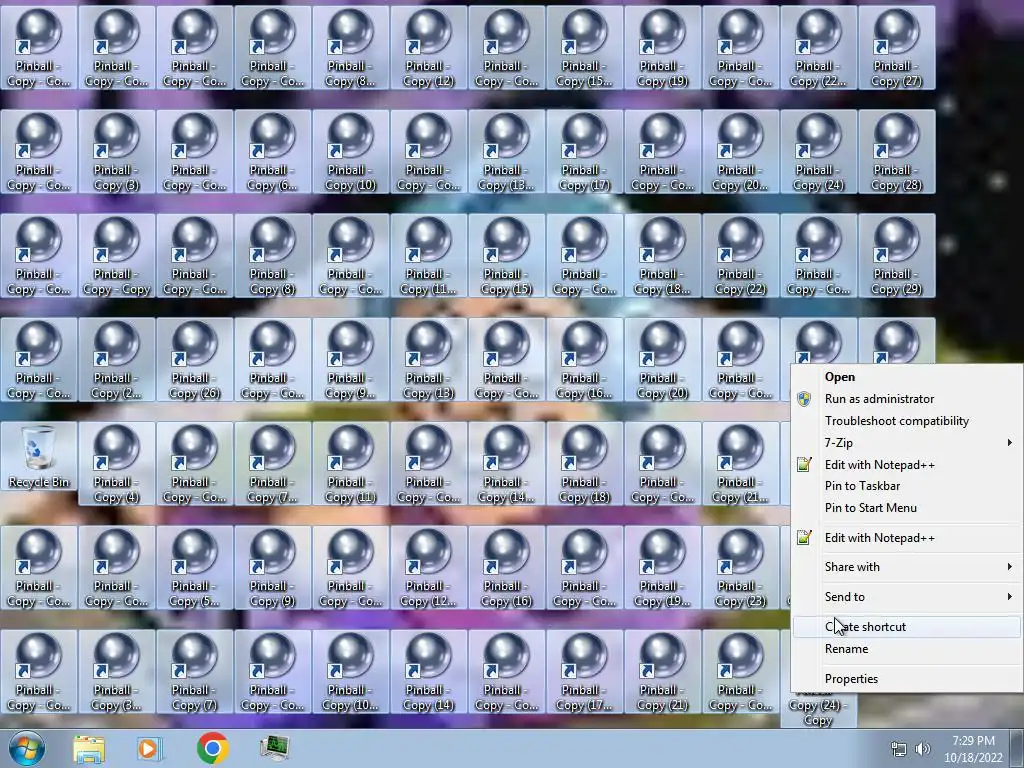Screen dimensions: 1024x768
Task: Select the Pinball - Copy (24) - Copy shortcut
Action: (x=818, y=712)
